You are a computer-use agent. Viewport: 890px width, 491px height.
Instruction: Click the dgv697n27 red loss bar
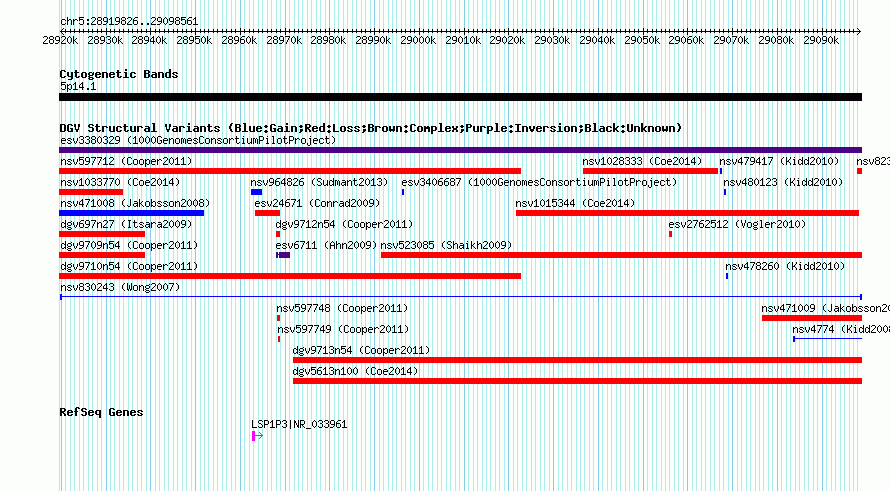[102, 234]
